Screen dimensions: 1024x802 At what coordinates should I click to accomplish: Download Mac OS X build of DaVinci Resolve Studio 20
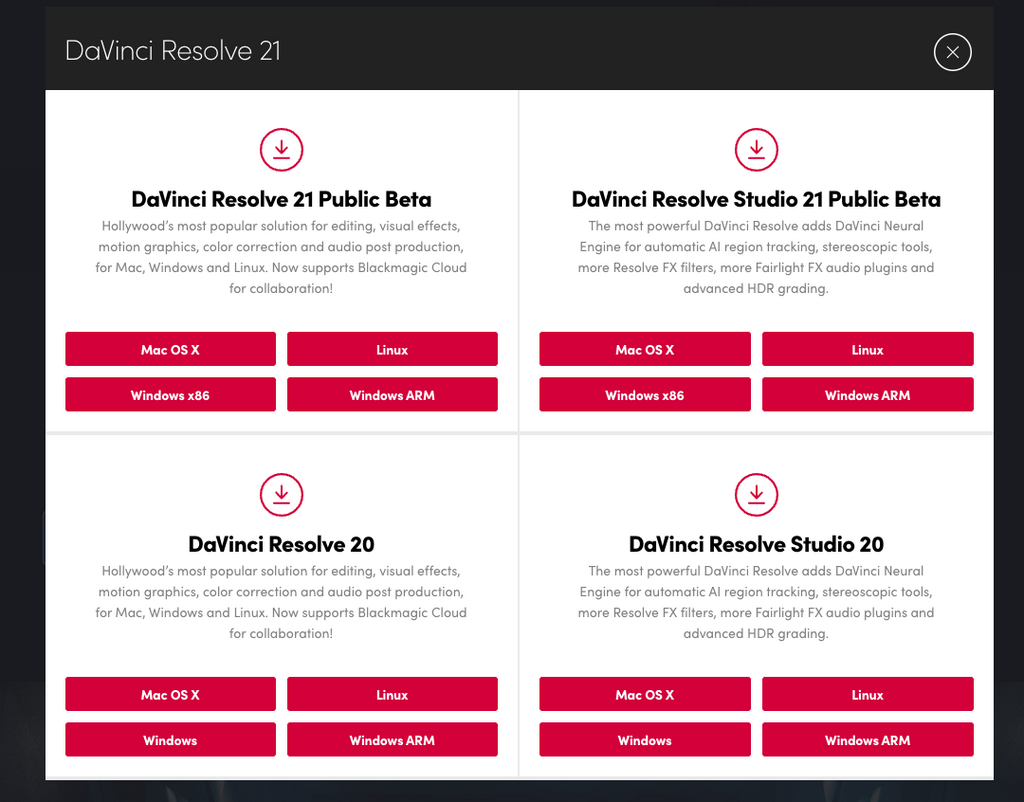tap(645, 694)
